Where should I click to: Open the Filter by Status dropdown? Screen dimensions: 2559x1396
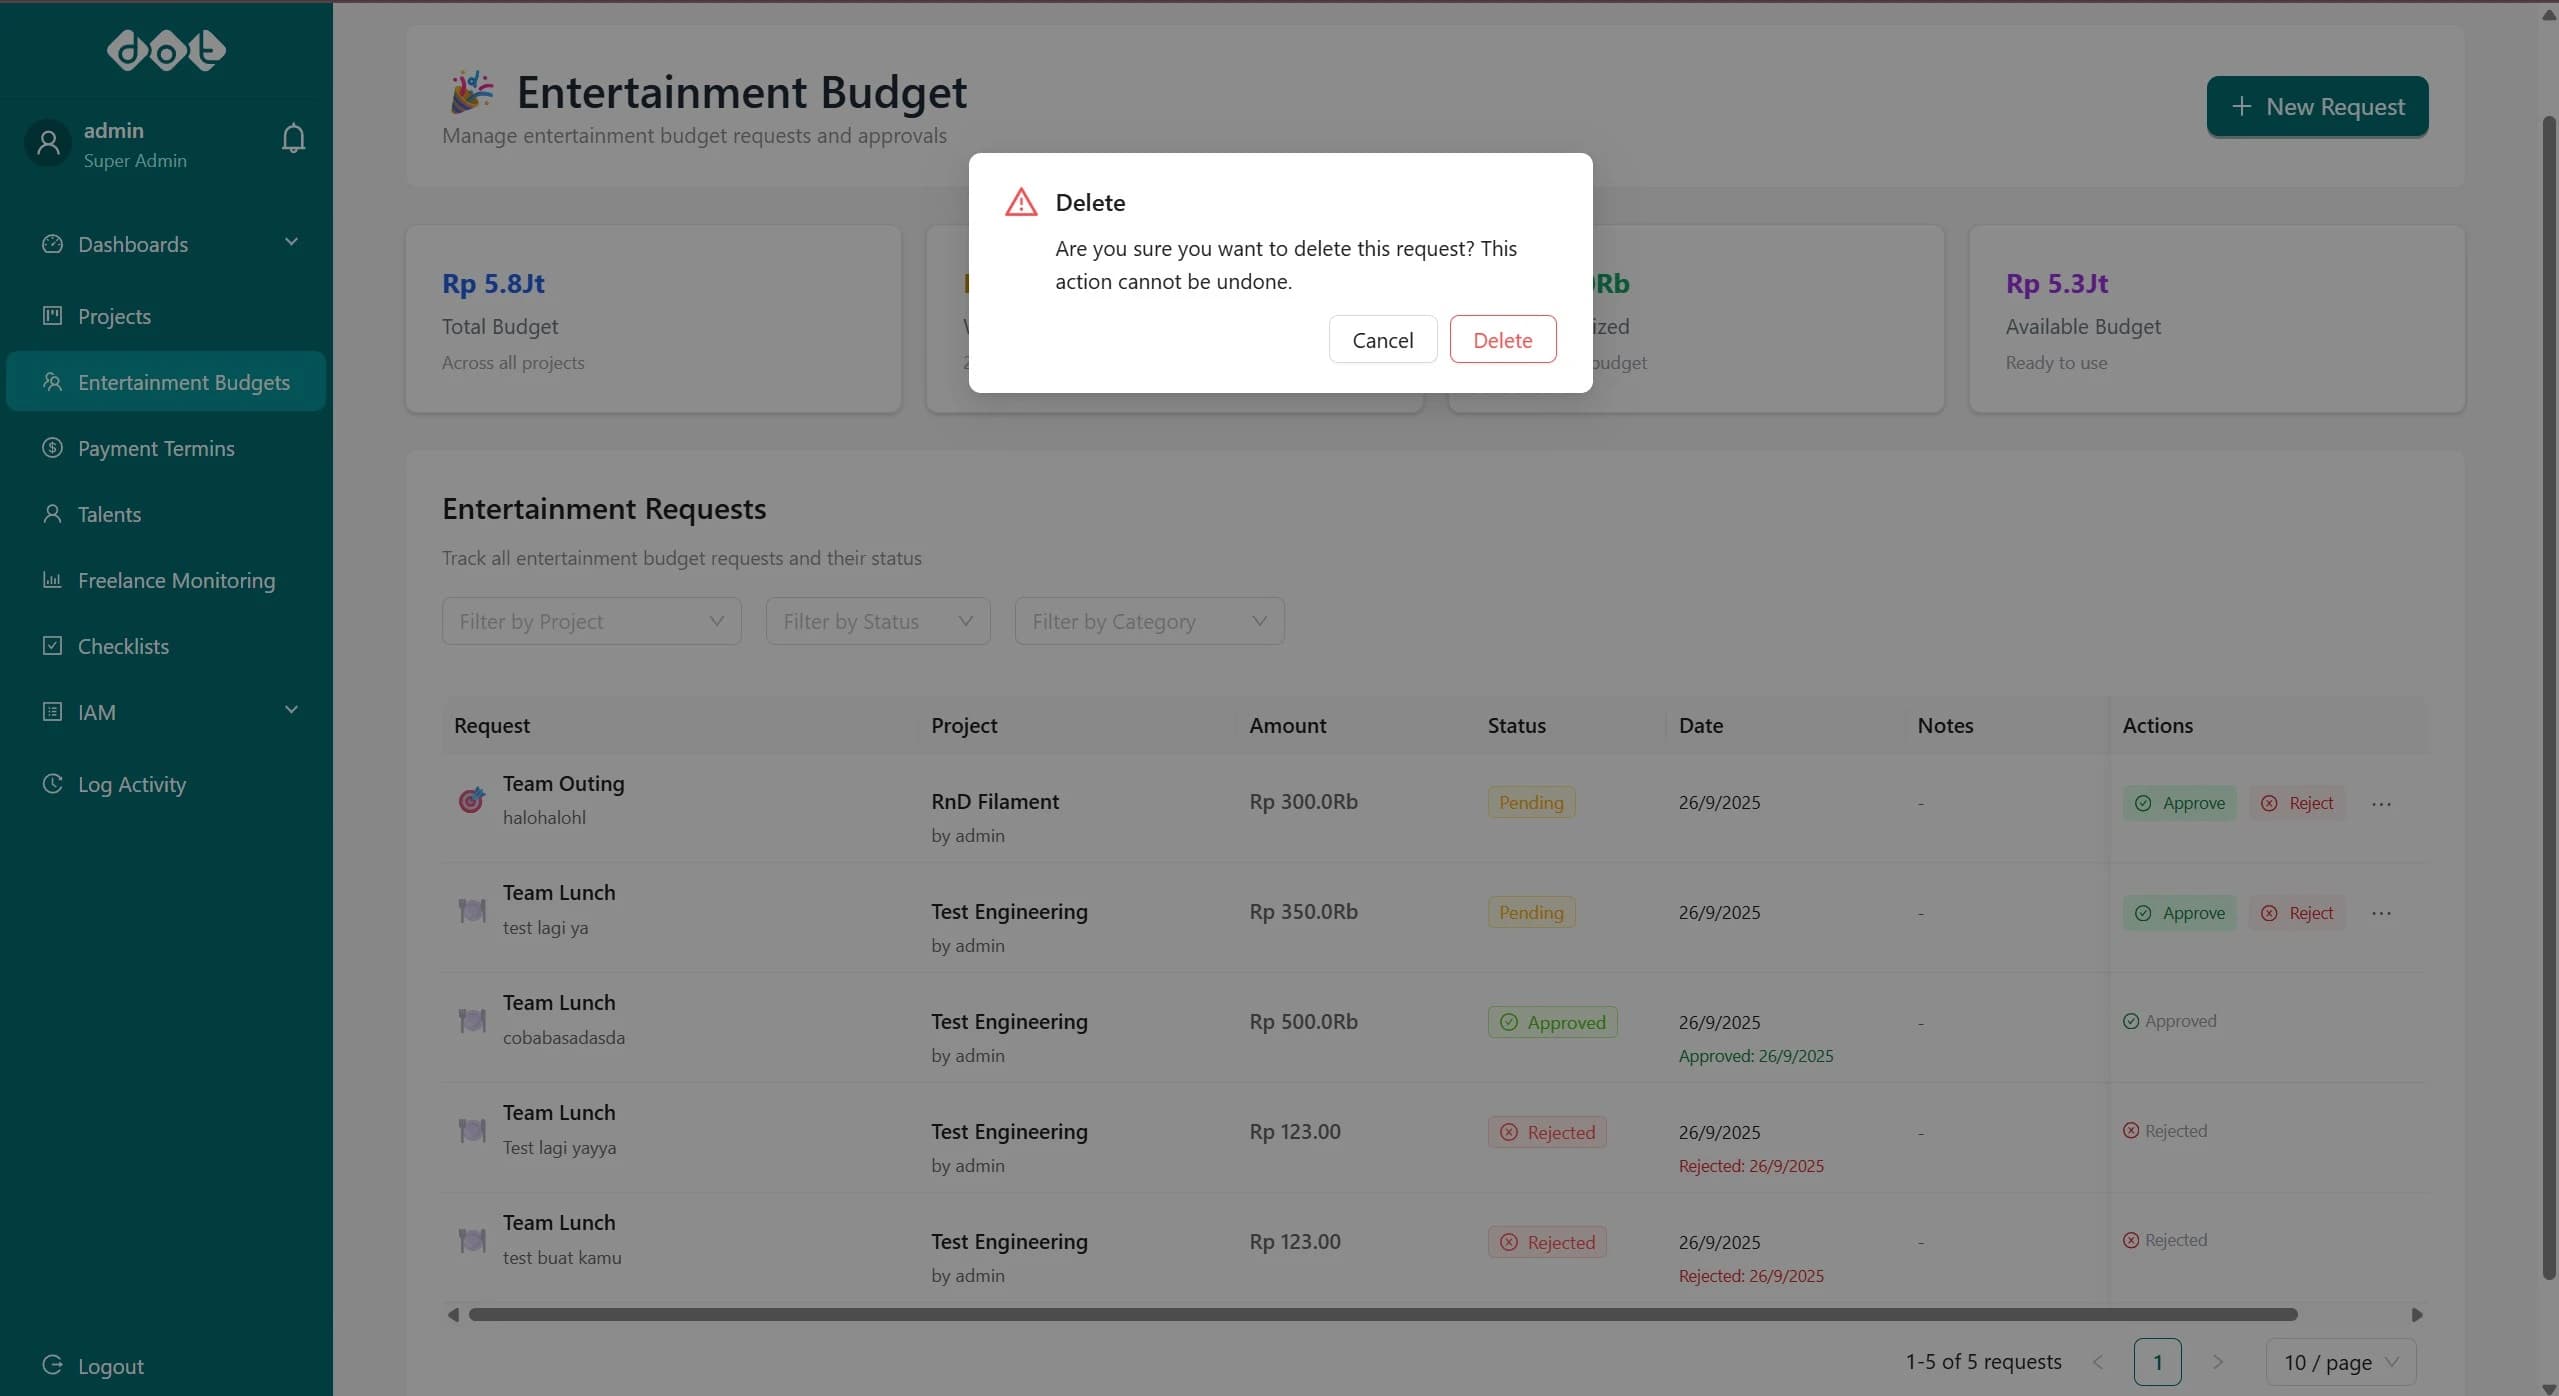877,620
